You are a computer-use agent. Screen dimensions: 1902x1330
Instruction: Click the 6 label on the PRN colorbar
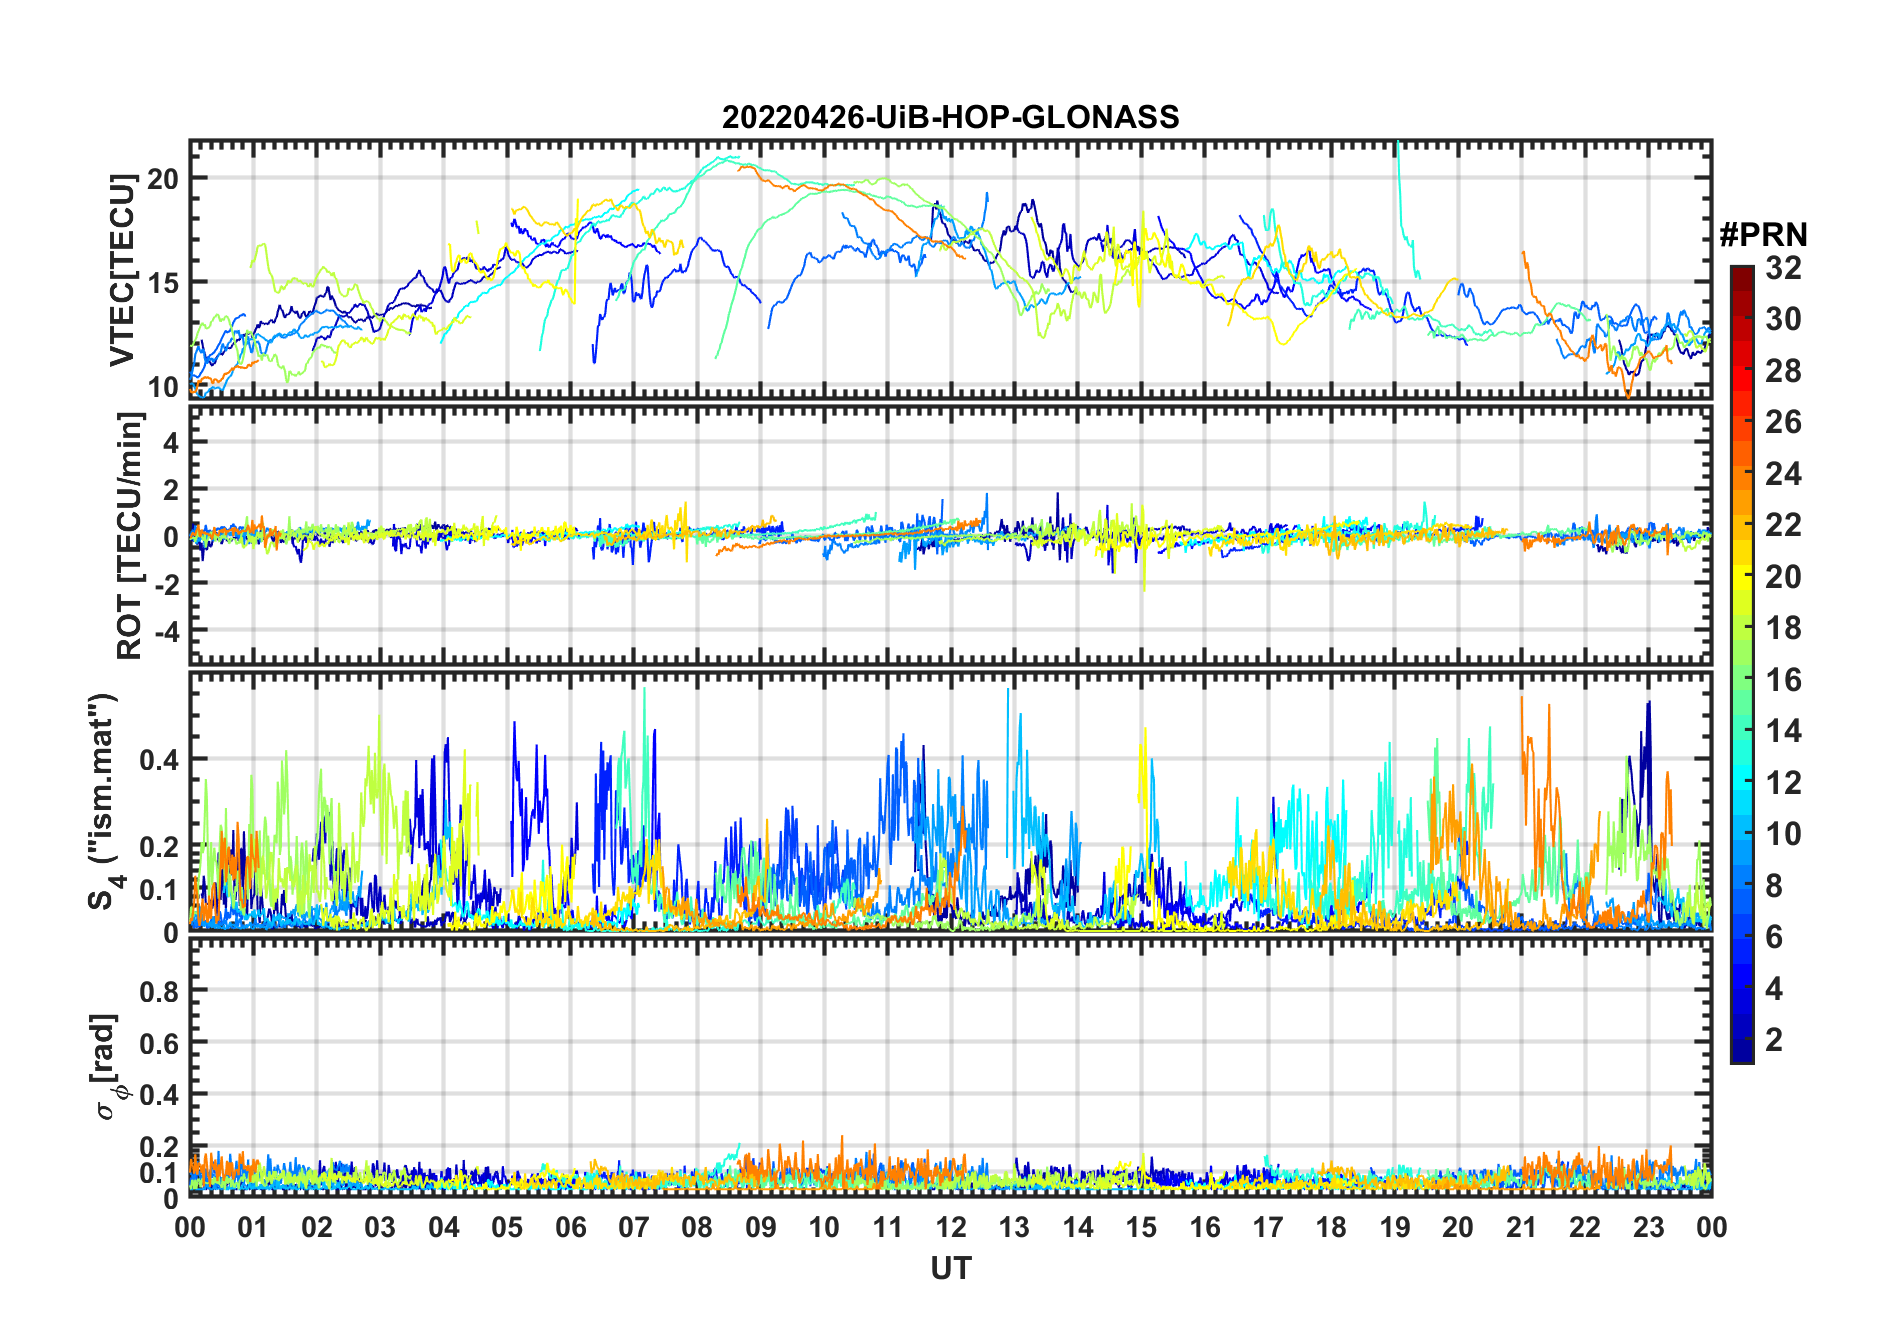(x=1774, y=937)
